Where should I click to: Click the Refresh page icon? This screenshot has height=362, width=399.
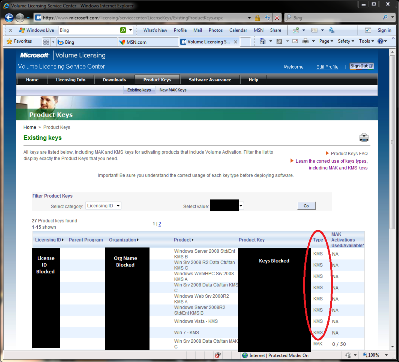click(x=267, y=17)
